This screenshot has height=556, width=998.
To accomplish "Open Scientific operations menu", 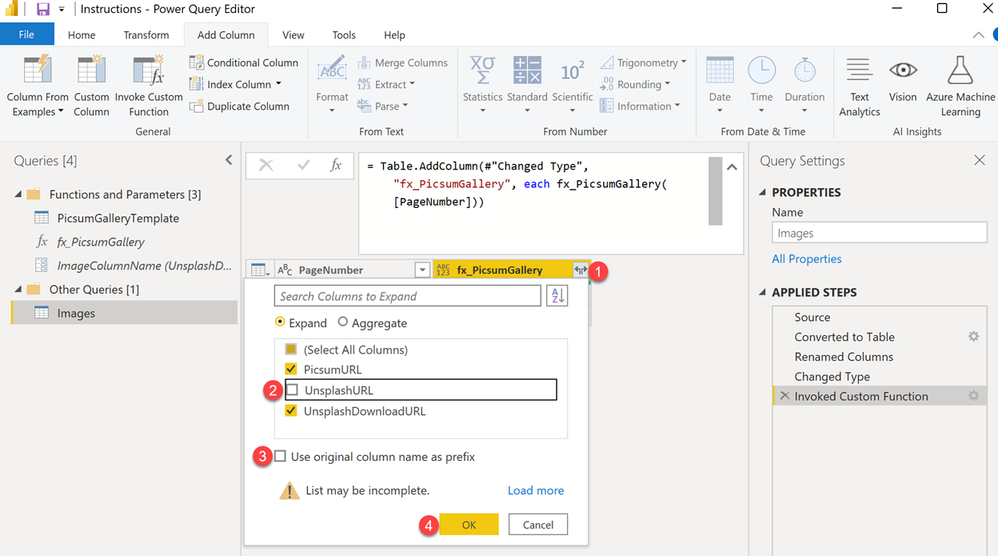I will (x=572, y=86).
